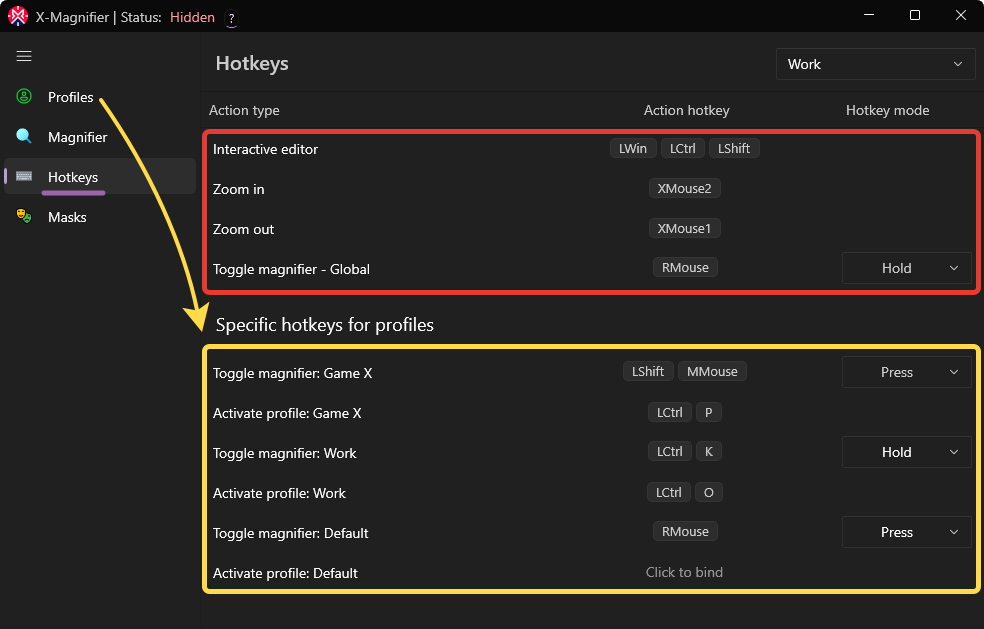
Task: Click the green Profiles icon
Action: tap(24, 97)
